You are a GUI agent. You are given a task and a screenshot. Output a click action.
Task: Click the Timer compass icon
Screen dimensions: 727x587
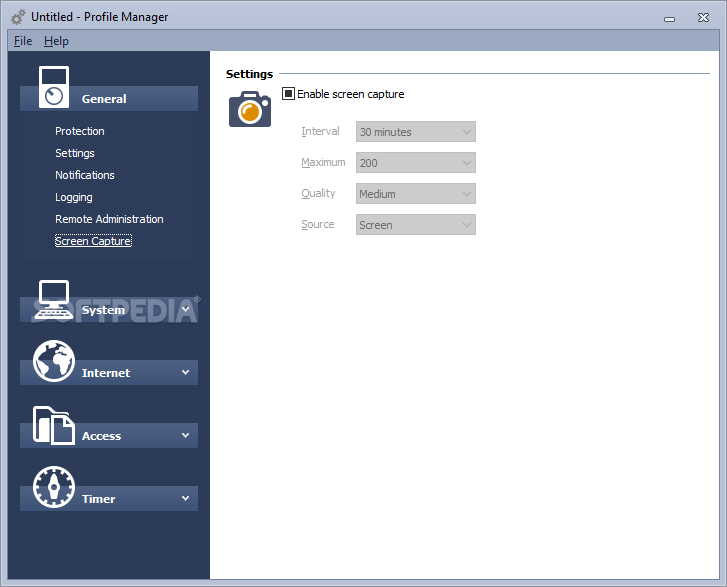[x=54, y=487]
